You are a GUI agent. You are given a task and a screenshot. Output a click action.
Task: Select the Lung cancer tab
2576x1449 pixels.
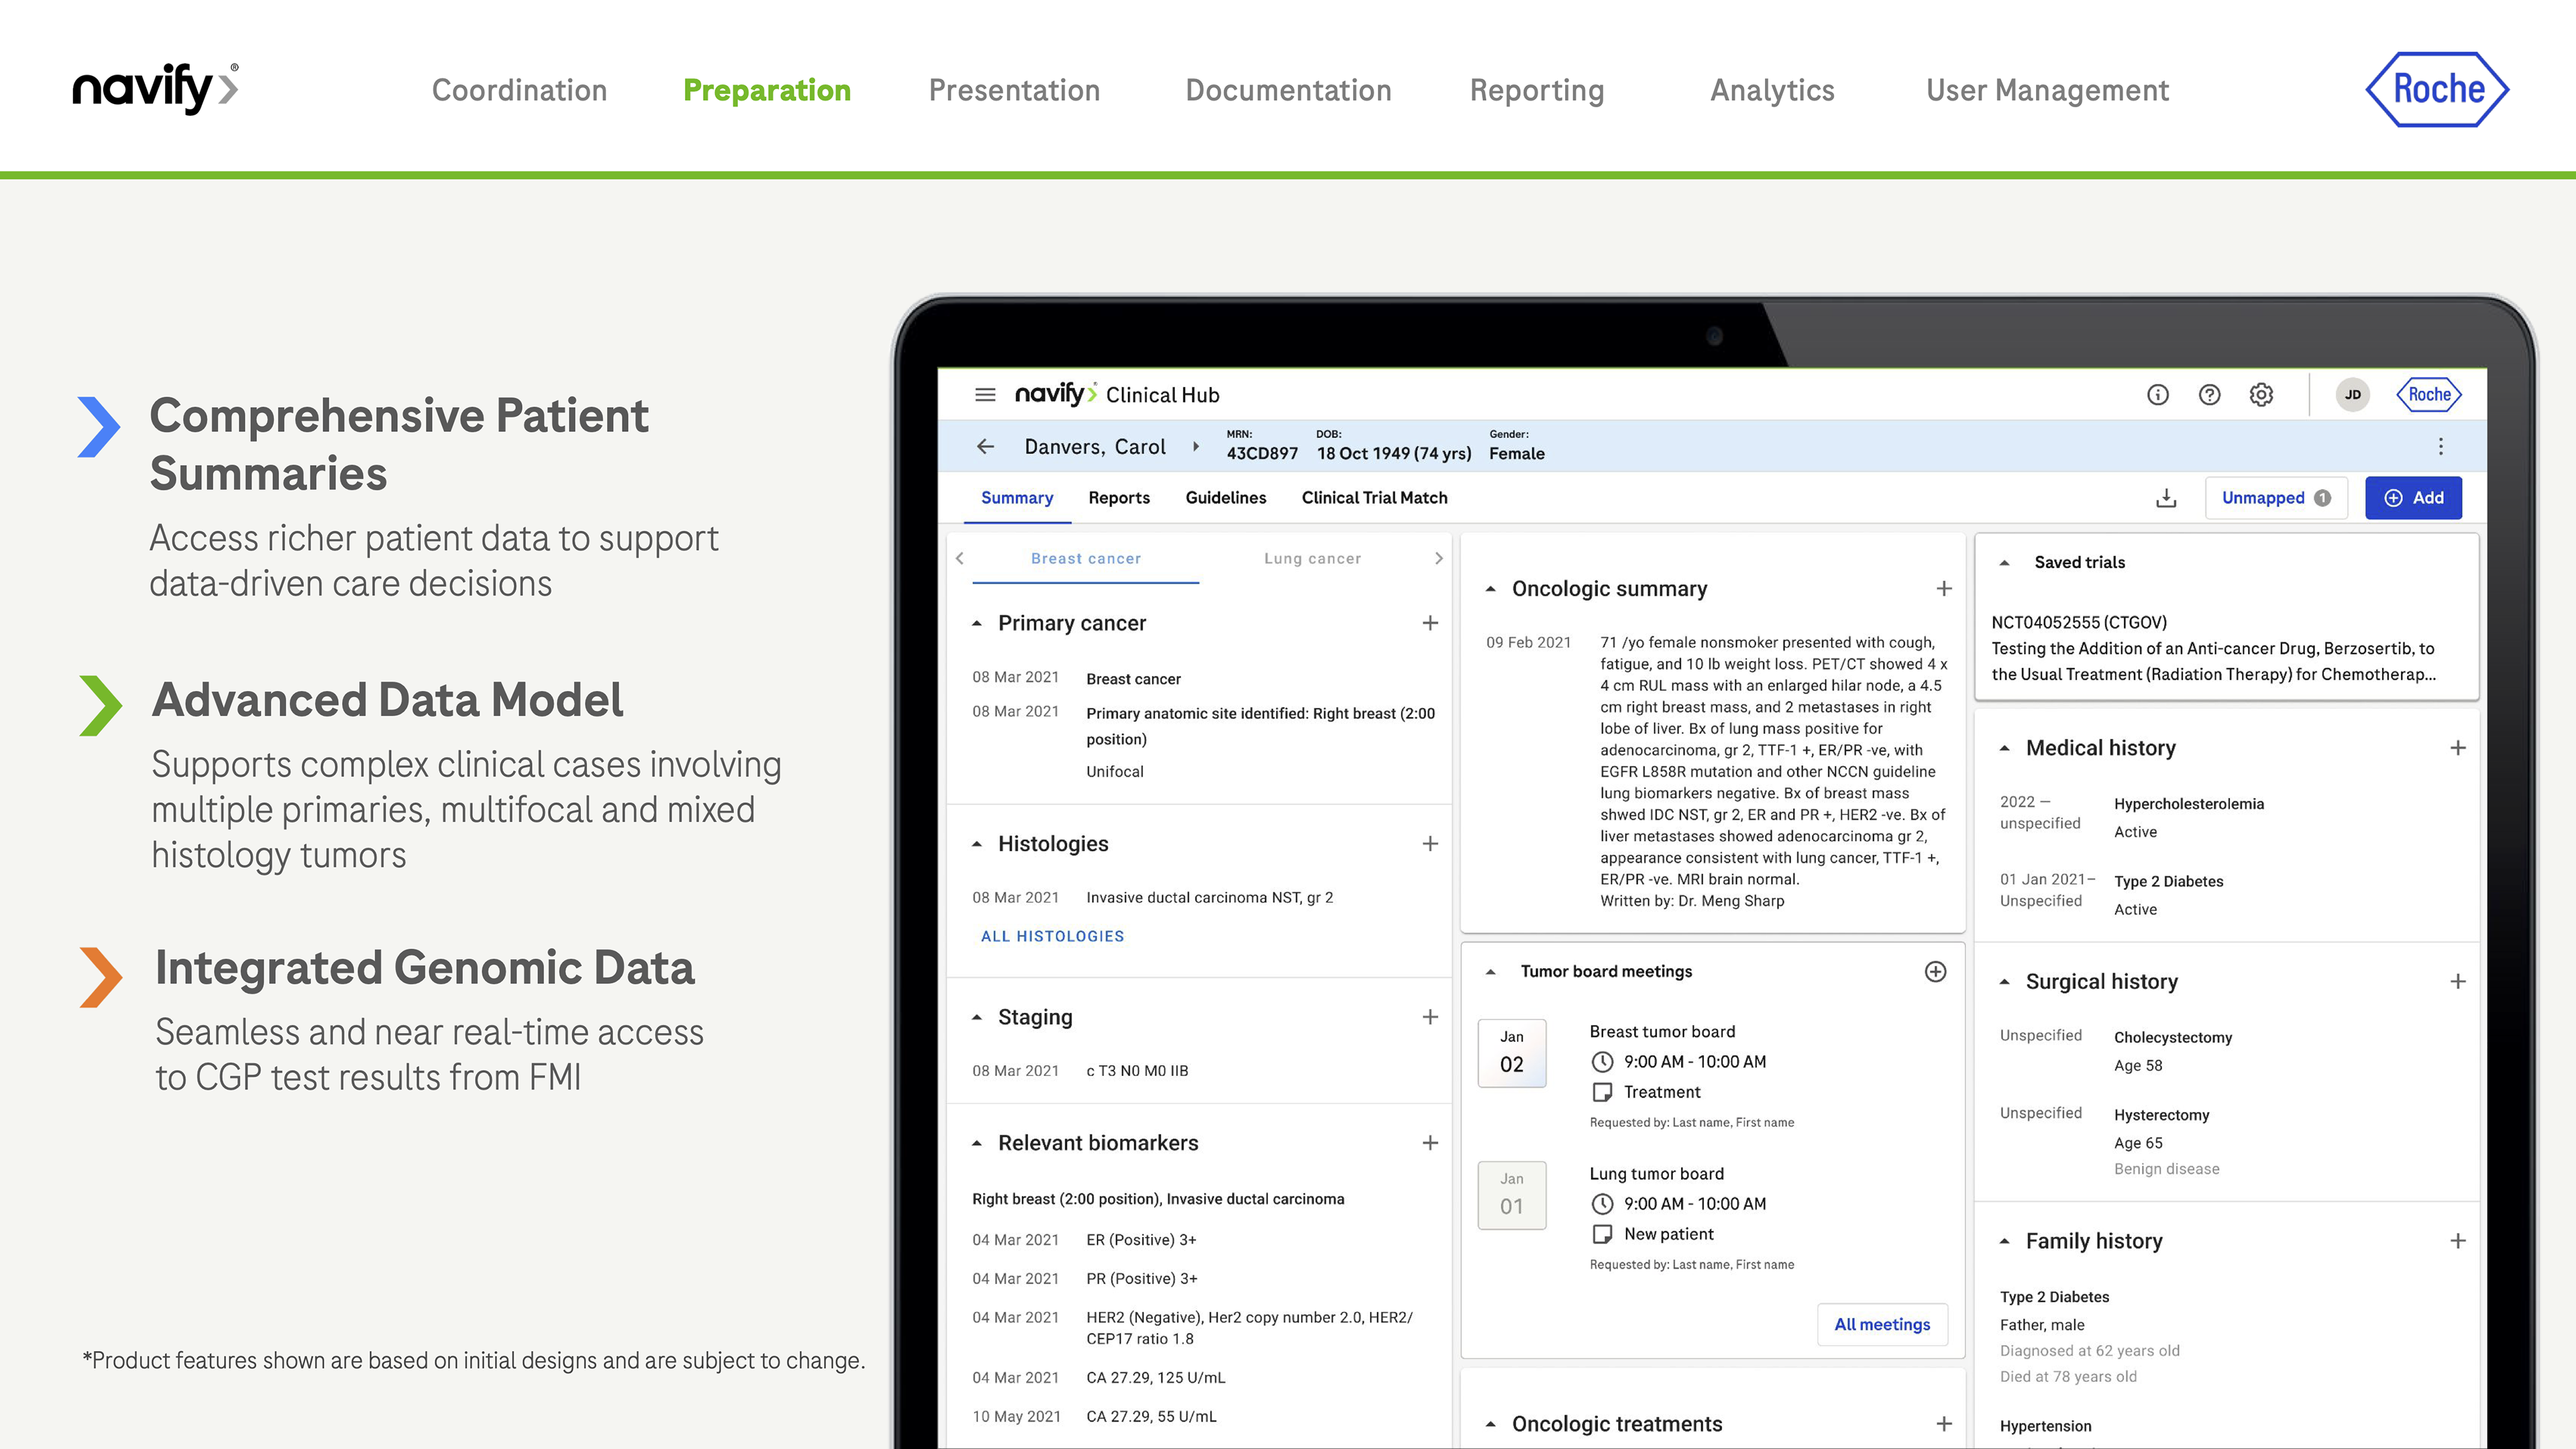point(1312,559)
